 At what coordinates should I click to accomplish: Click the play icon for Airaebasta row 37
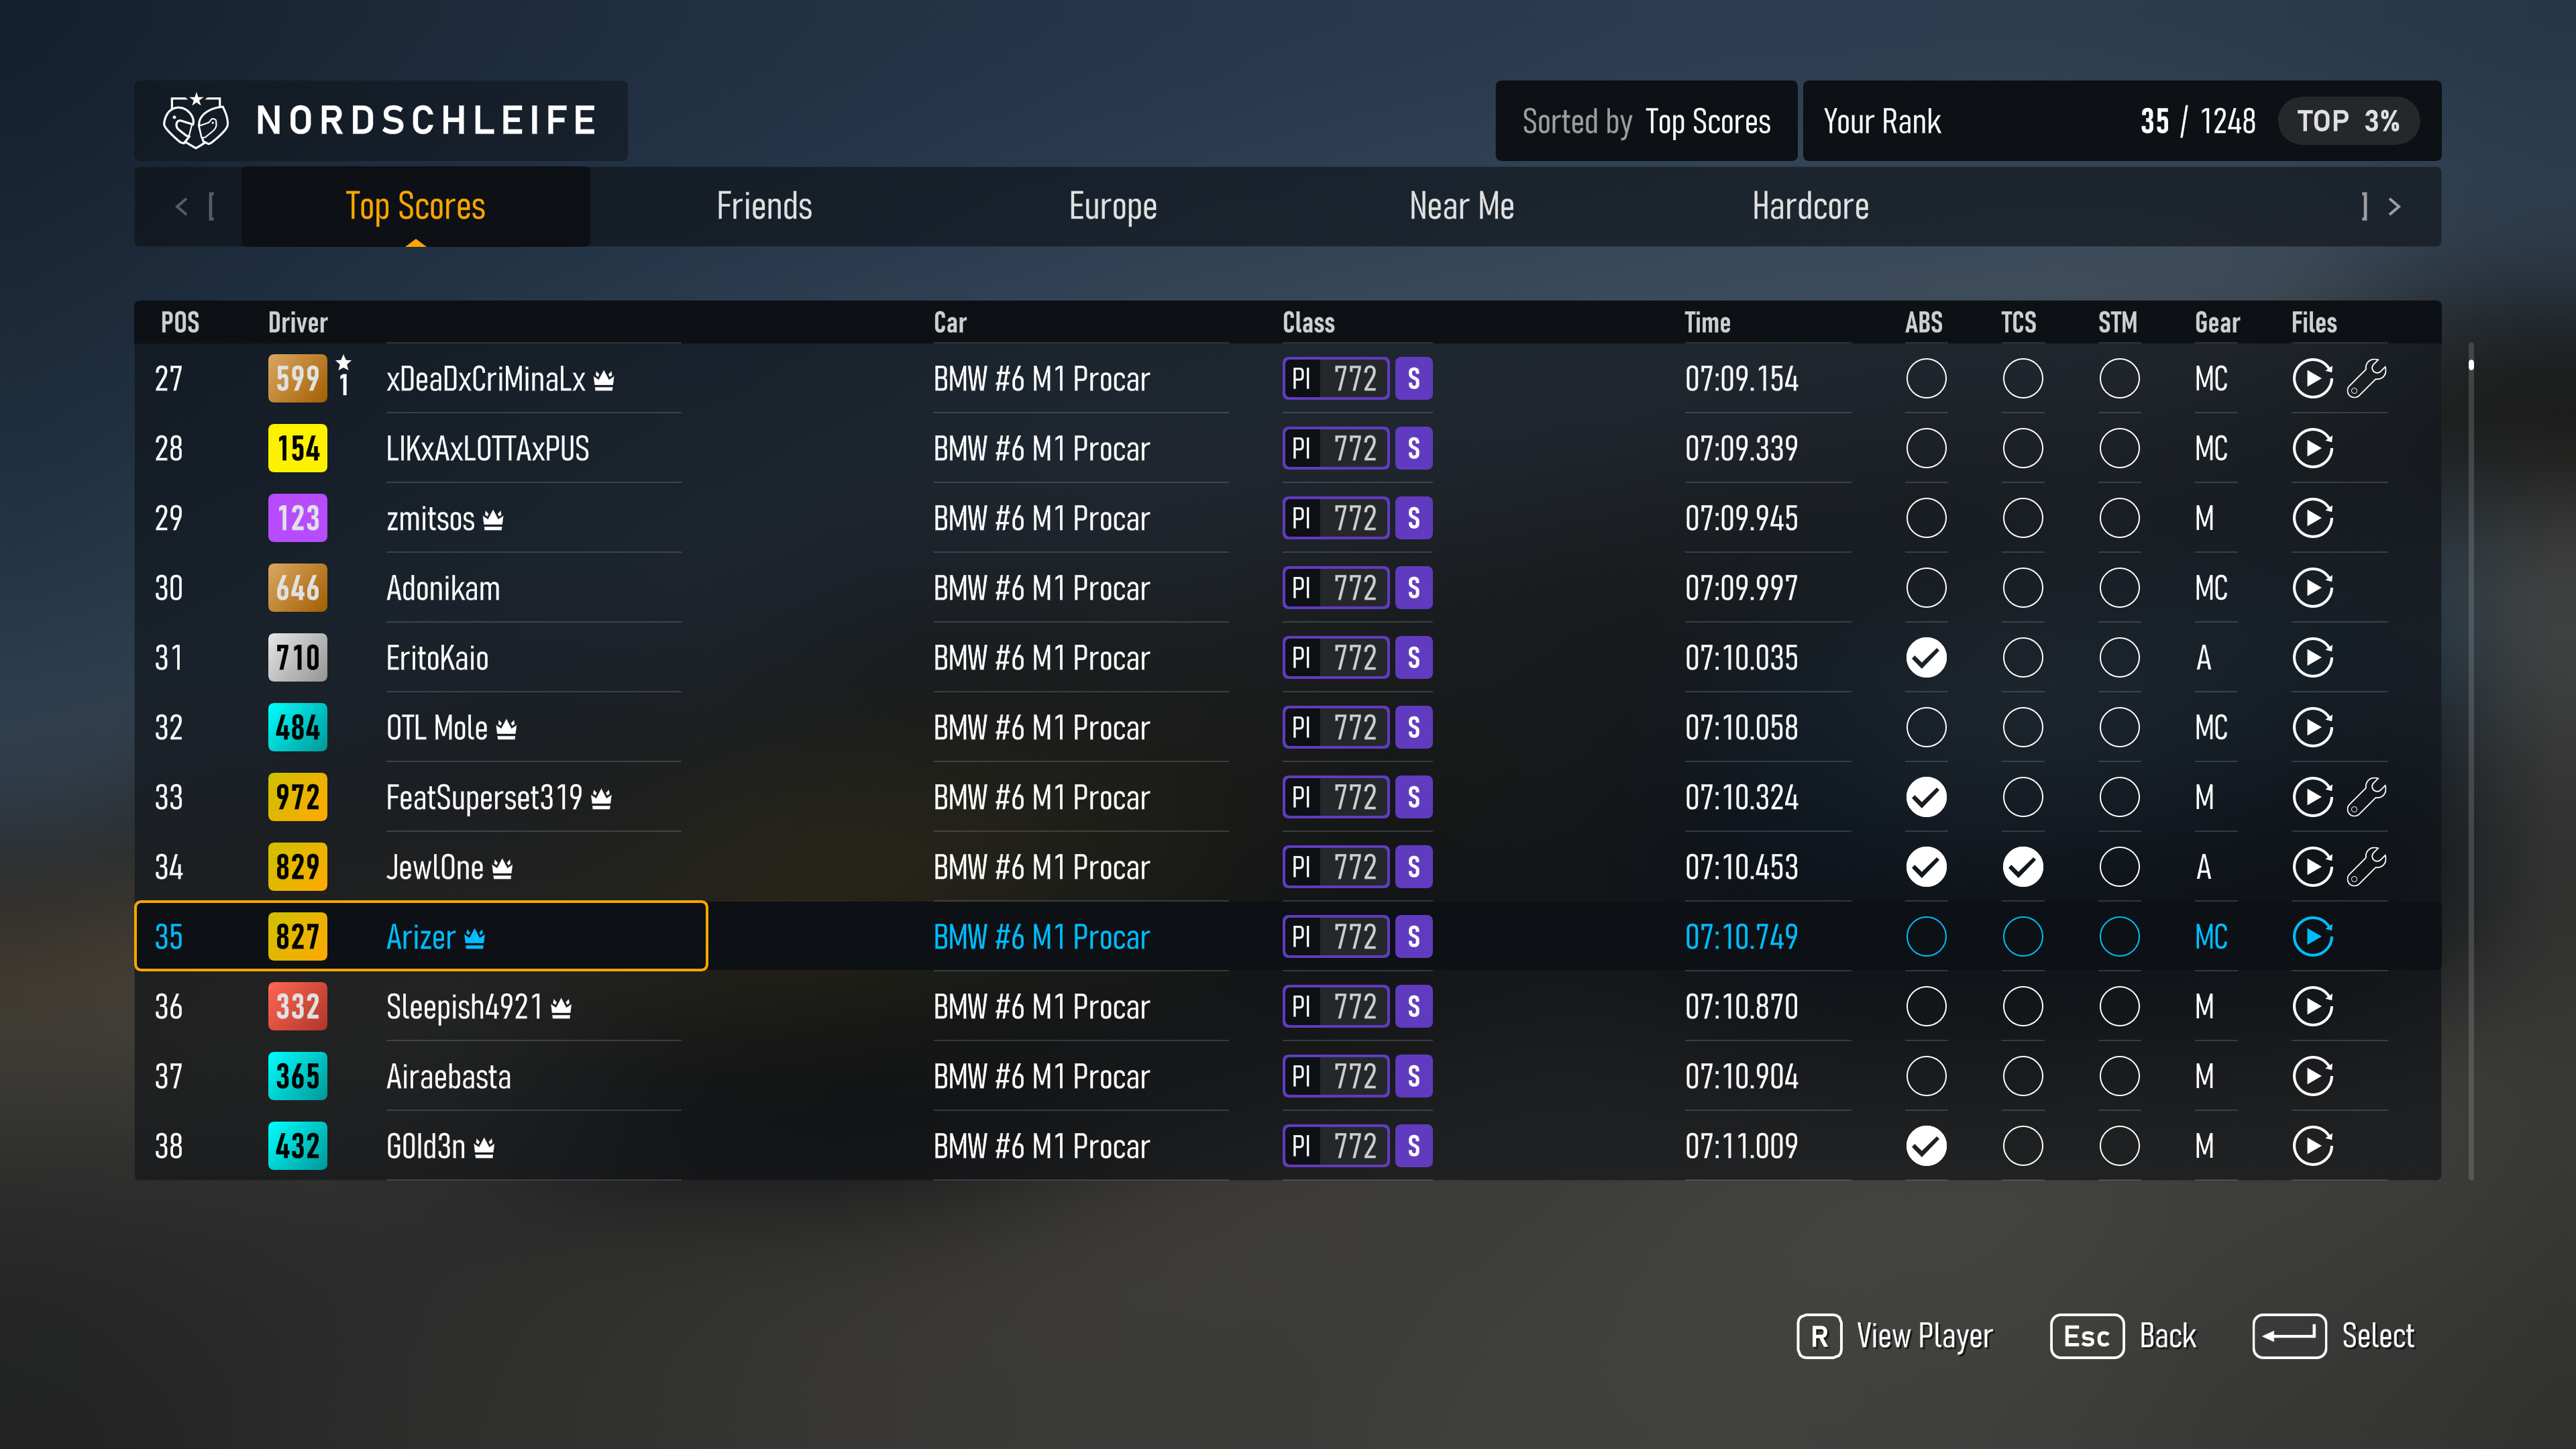point(2312,1076)
